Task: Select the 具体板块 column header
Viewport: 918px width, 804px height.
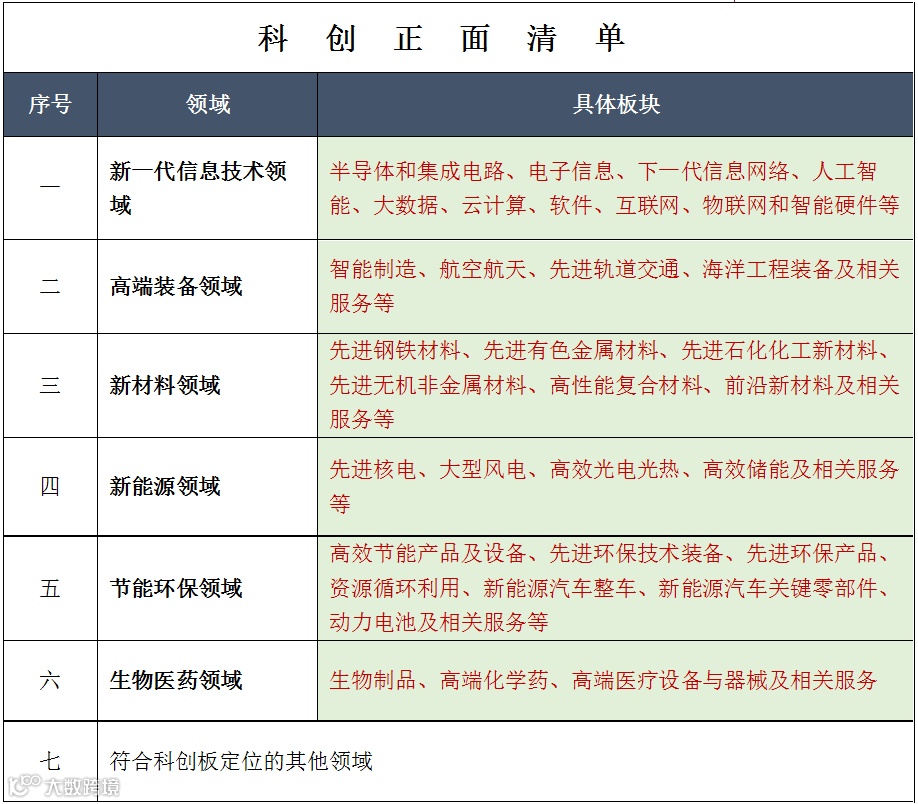Action: point(615,105)
